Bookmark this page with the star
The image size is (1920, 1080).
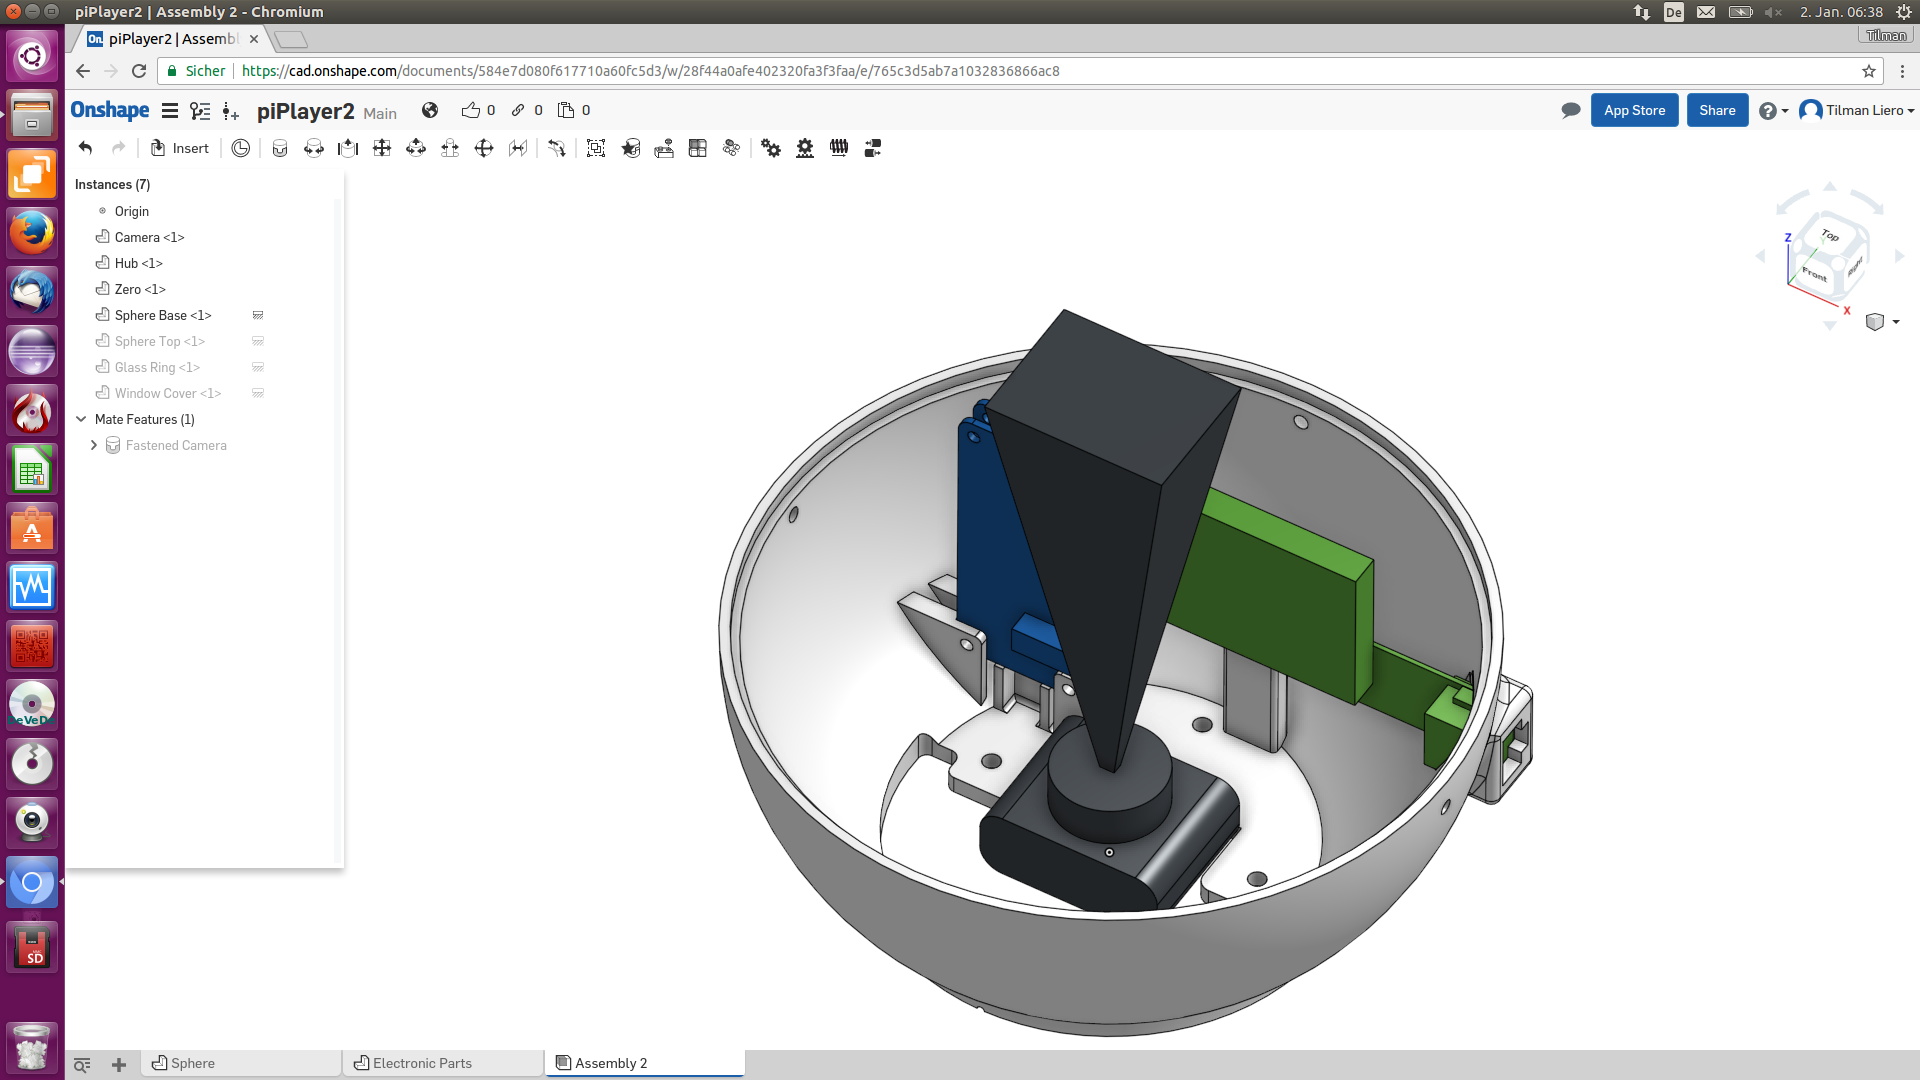1869,71
